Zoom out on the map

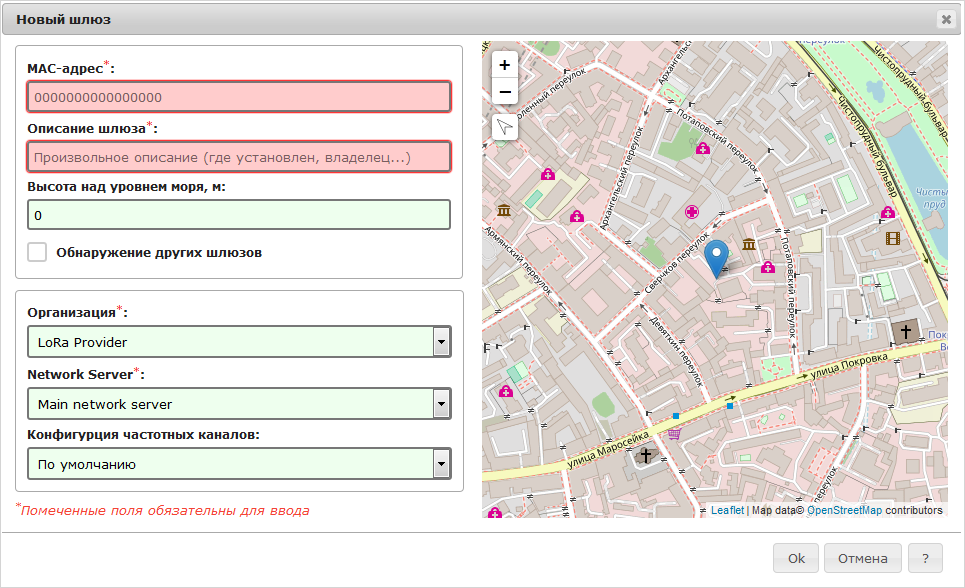(x=505, y=92)
